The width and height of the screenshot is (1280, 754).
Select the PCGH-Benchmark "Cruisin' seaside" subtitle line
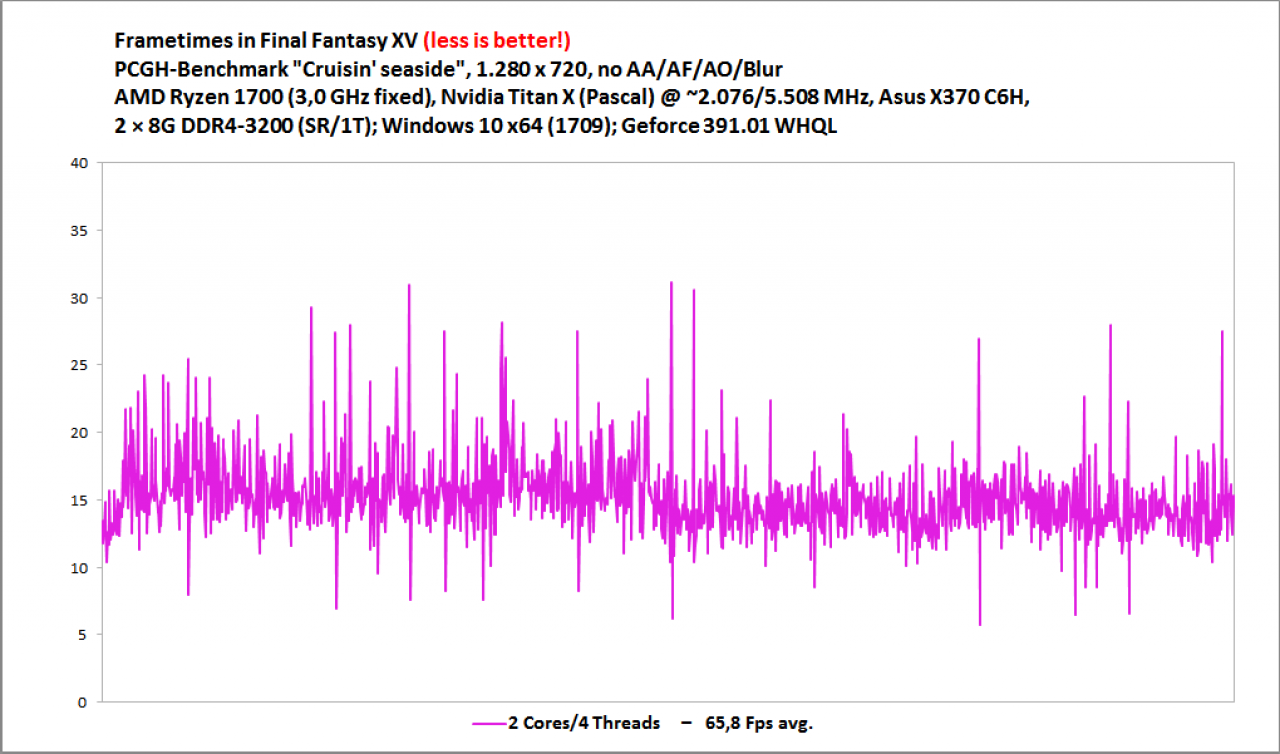coord(449,70)
